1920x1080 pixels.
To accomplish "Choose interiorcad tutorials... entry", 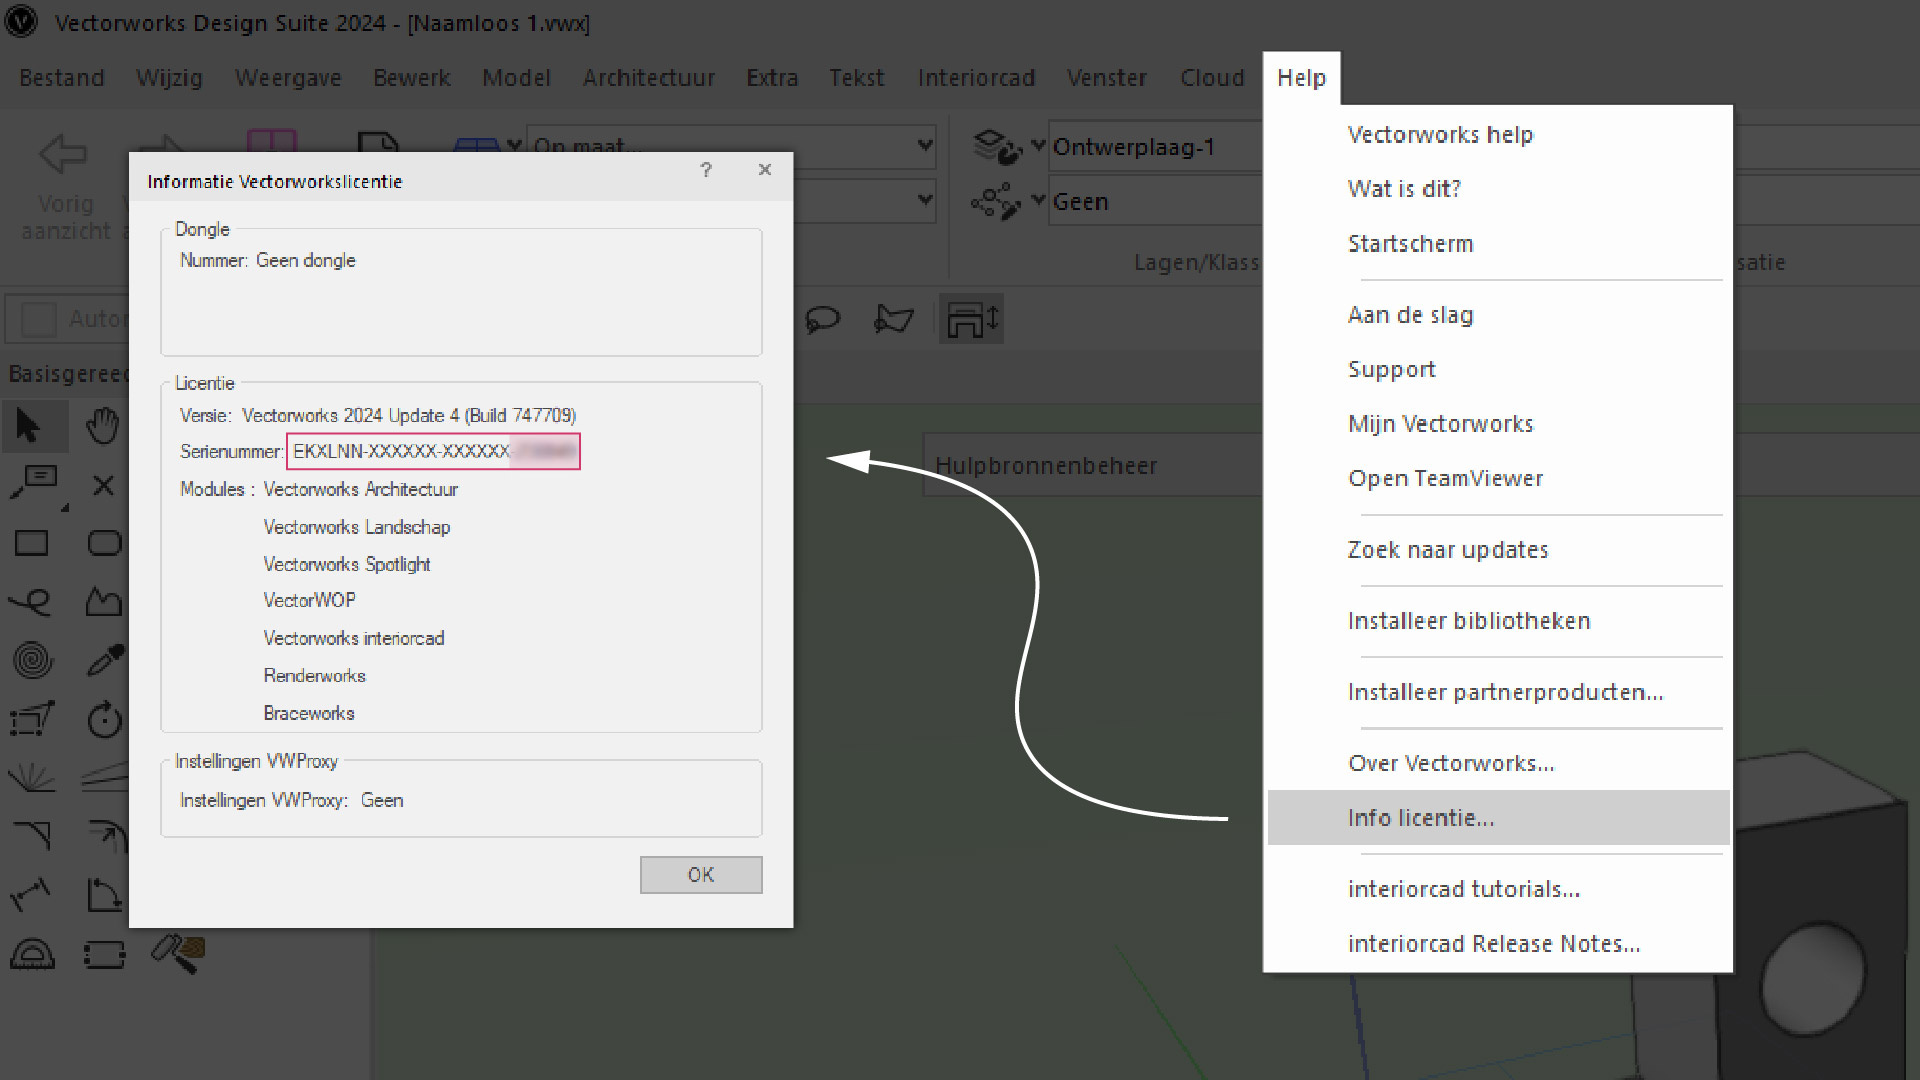I will tap(1498, 890).
